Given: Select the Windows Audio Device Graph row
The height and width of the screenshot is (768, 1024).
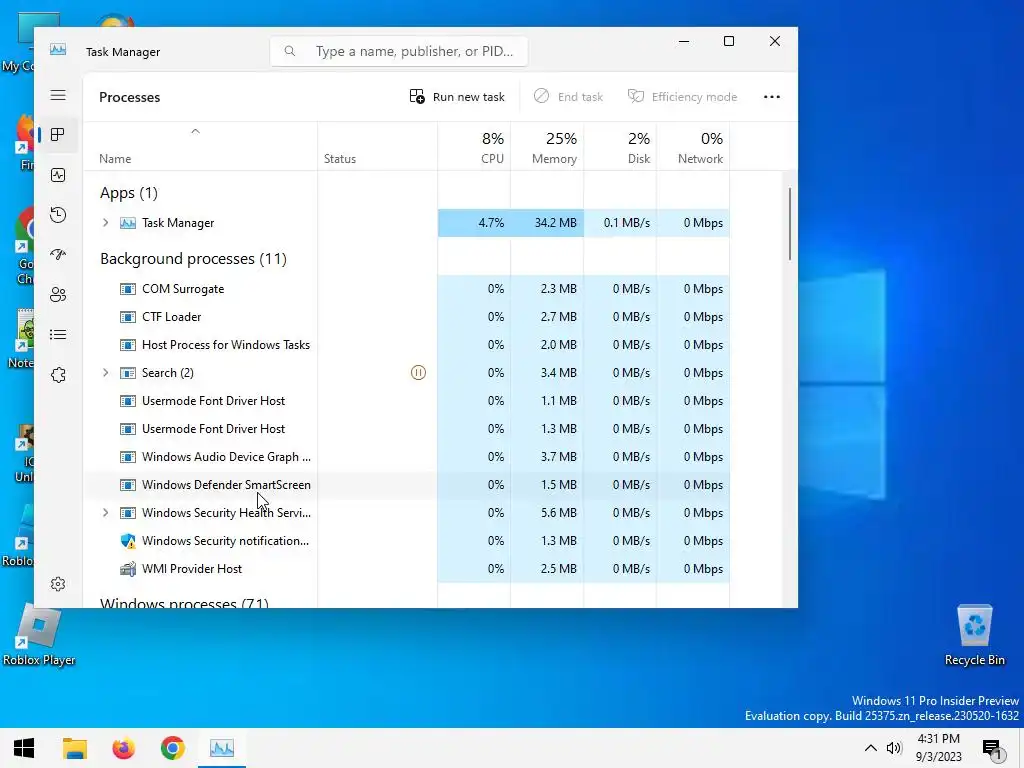Looking at the screenshot, I should (x=407, y=456).
